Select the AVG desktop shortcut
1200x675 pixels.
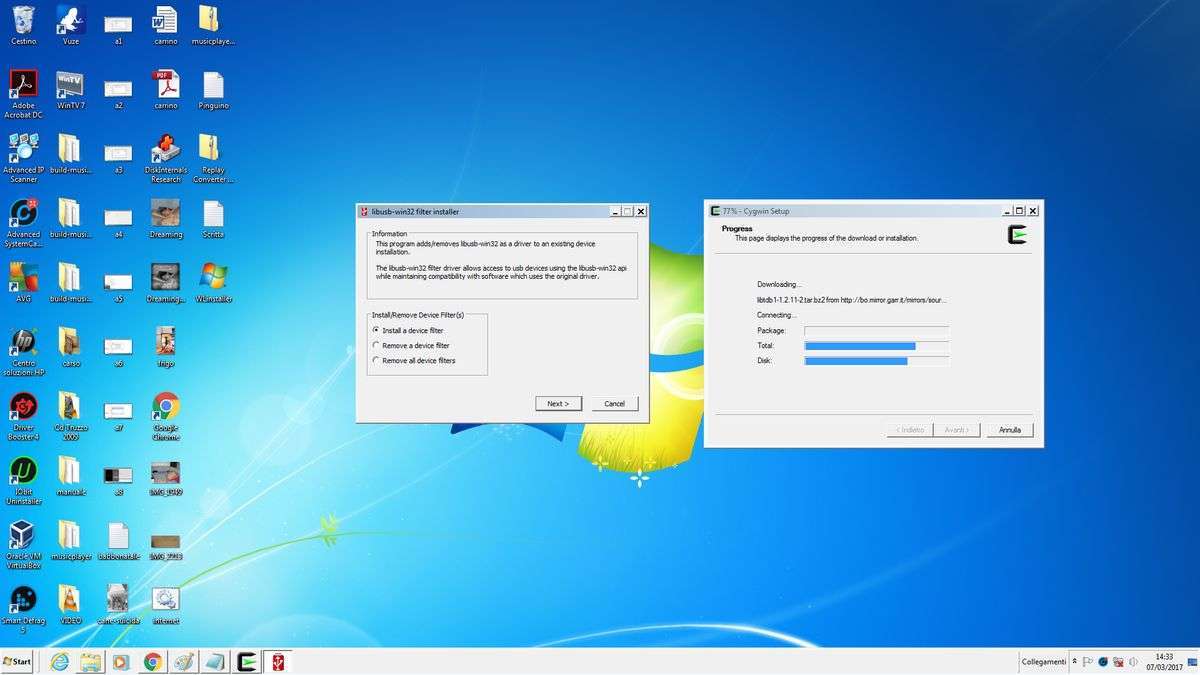click(23, 282)
